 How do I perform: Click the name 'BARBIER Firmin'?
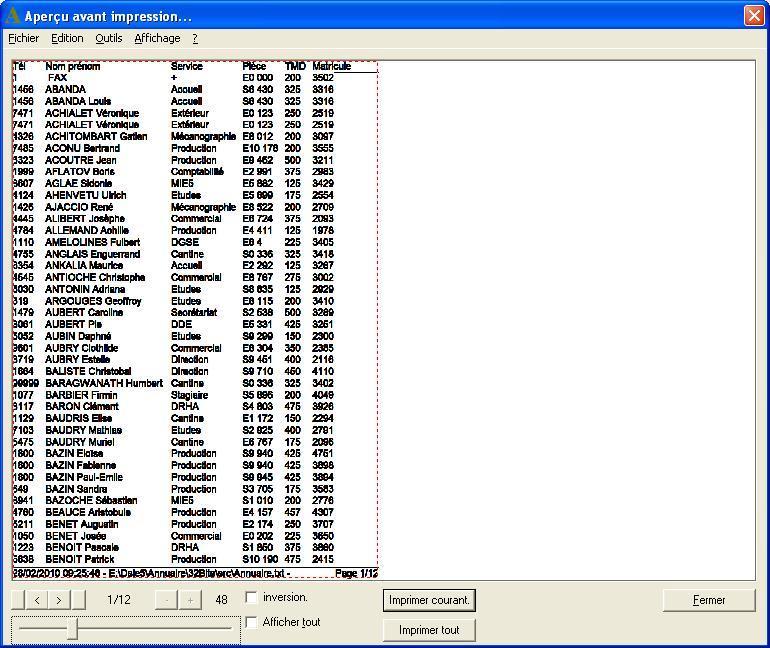[82, 395]
